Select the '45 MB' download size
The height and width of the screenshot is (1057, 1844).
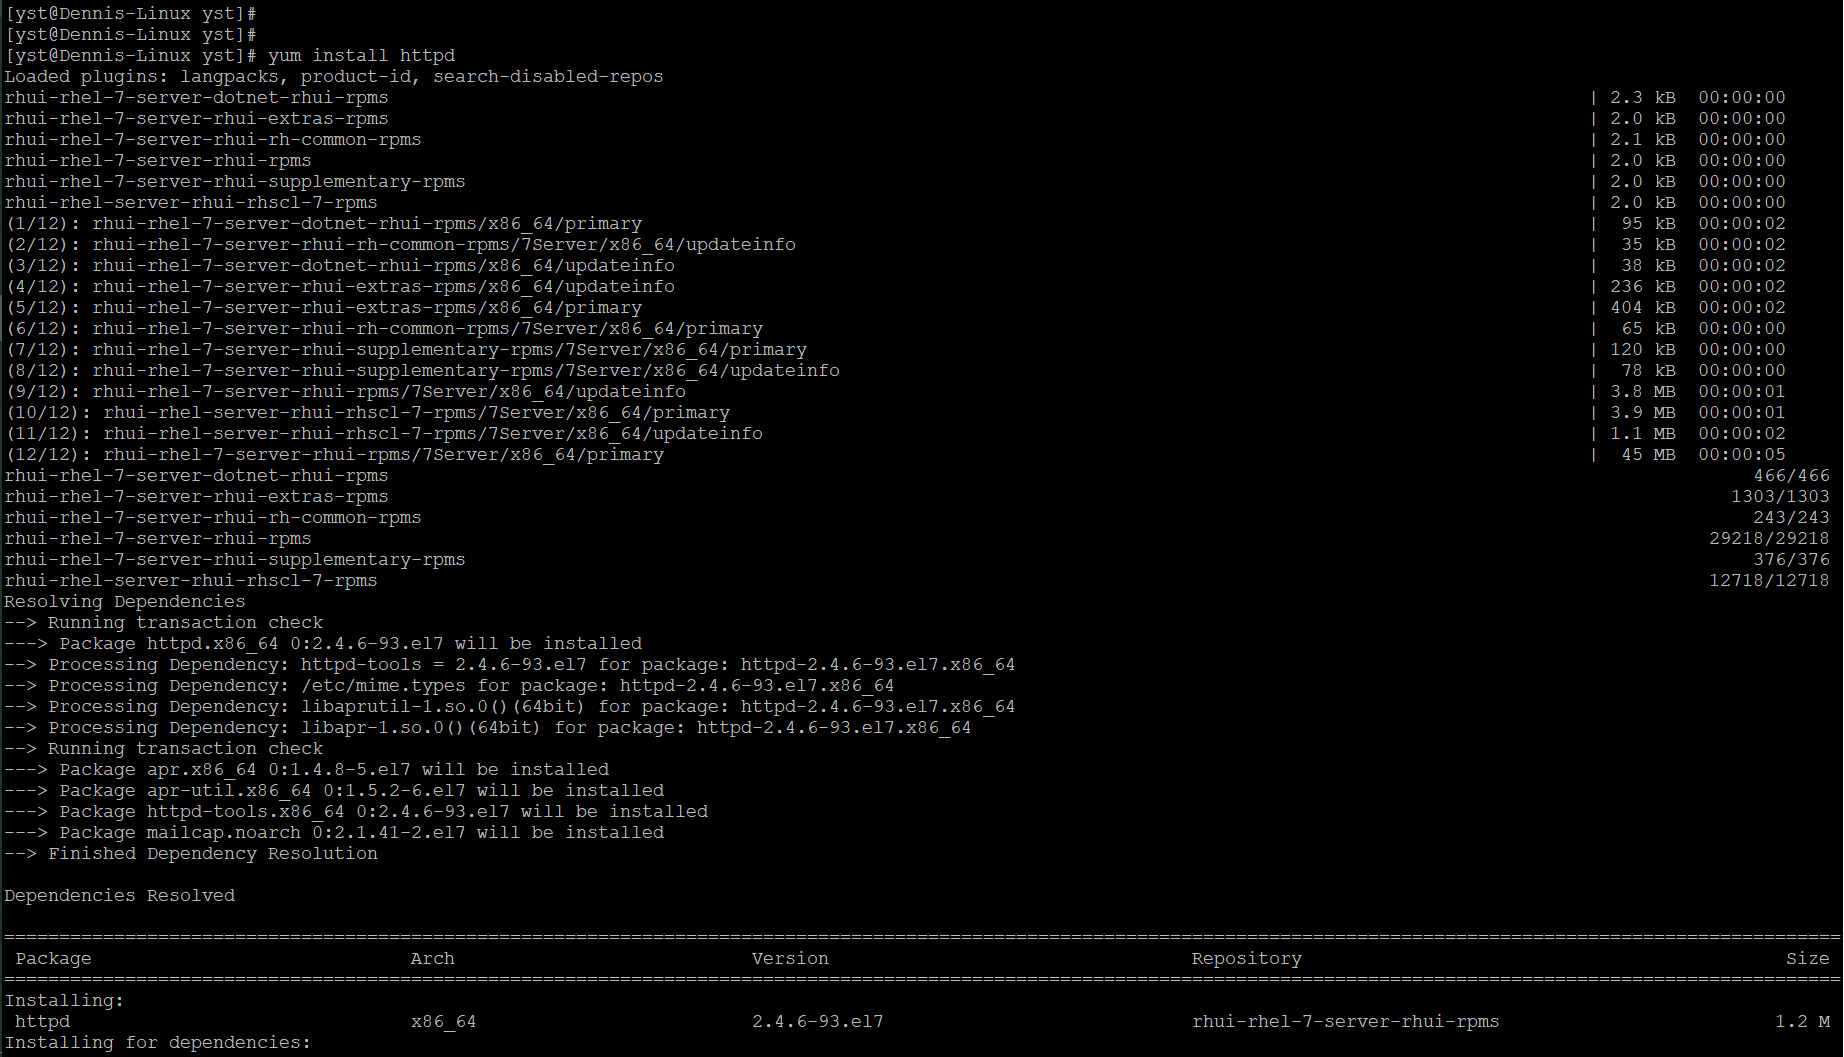[x=1648, y=454]
